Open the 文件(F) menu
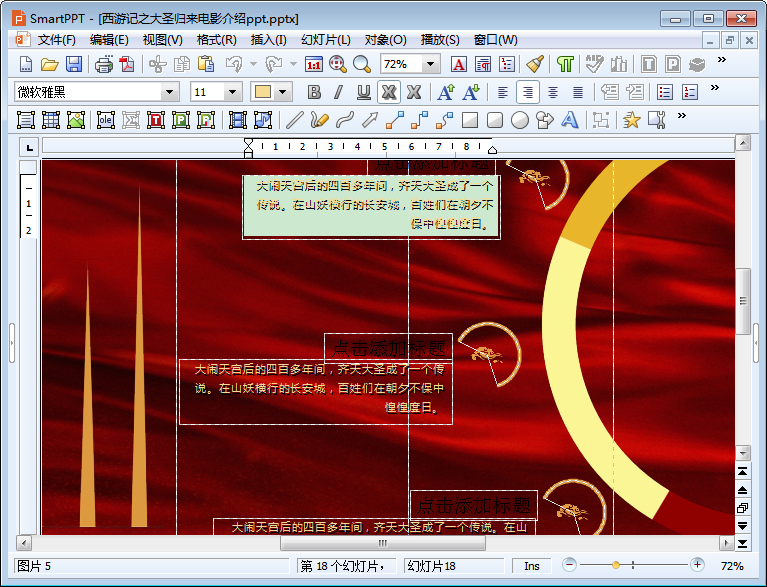 (56, 40)
